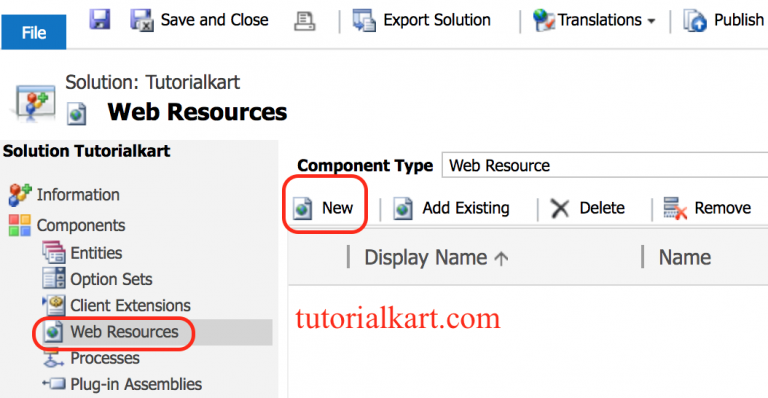The image size is (768, 398).
Task: Open the Translations dropdown arrow
Action: tap(651, 21)
